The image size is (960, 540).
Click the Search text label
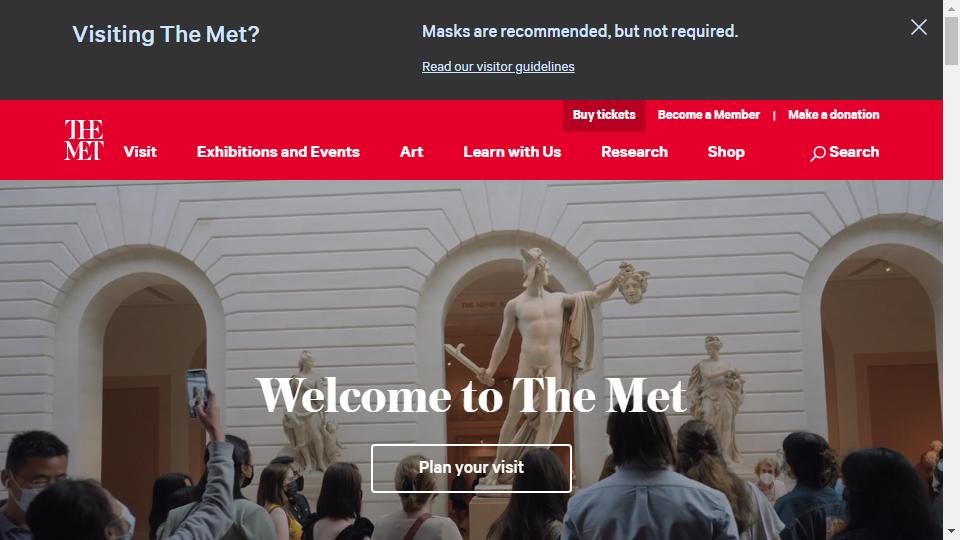[x=854, y=152]
